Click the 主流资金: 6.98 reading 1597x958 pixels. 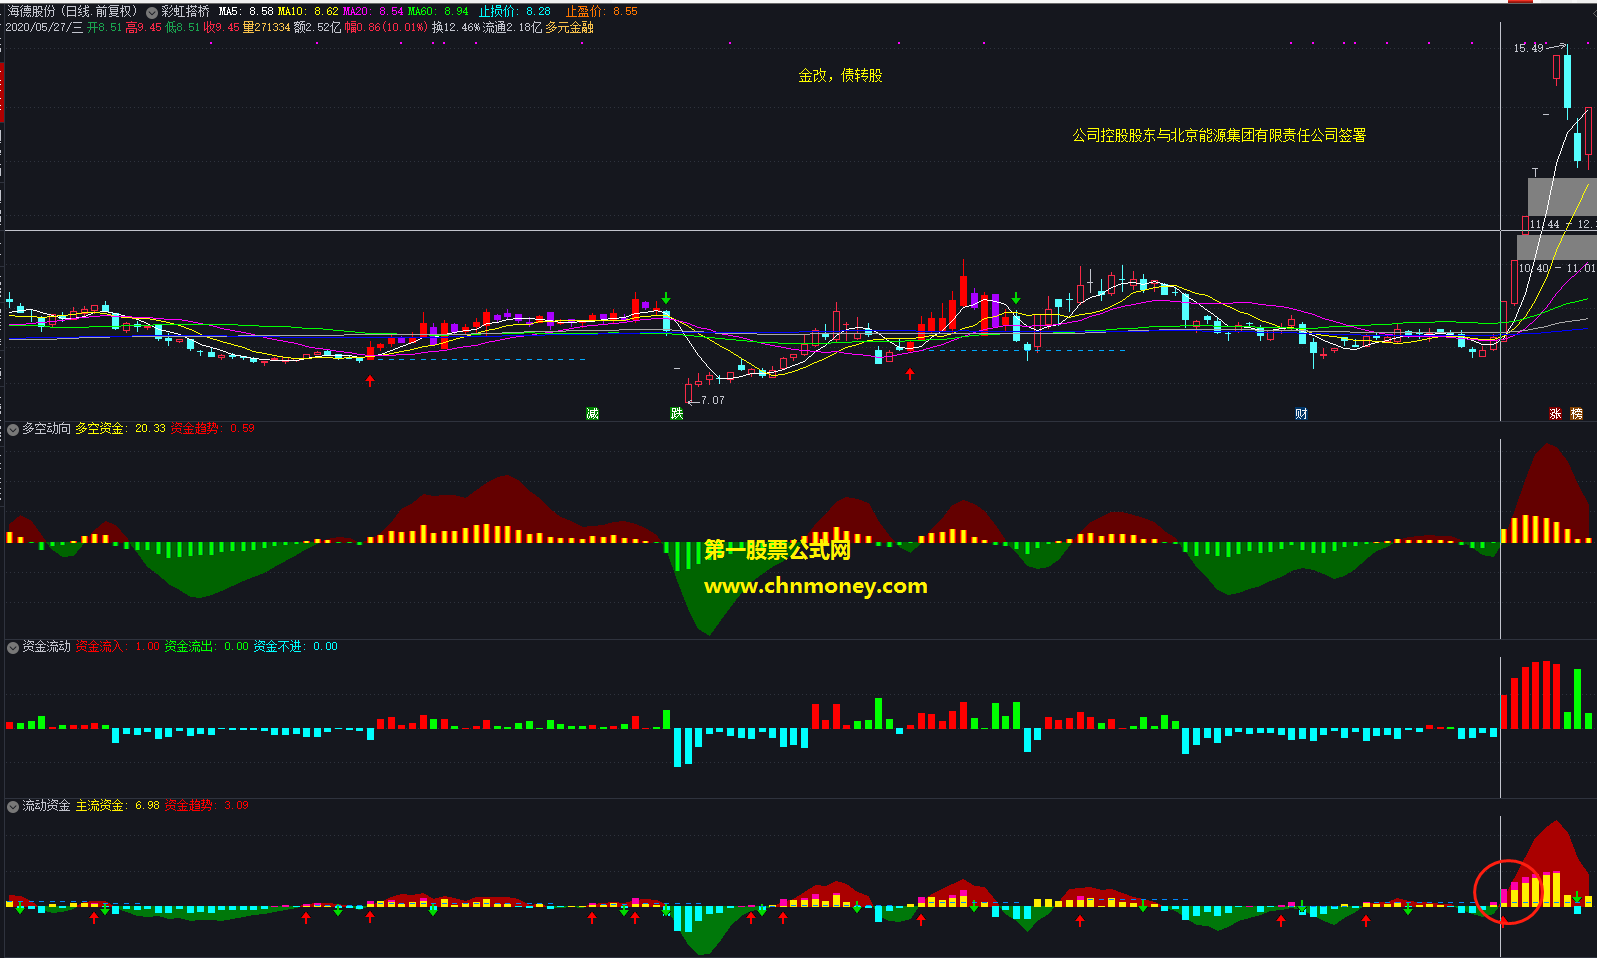click(x=118, y=805)
